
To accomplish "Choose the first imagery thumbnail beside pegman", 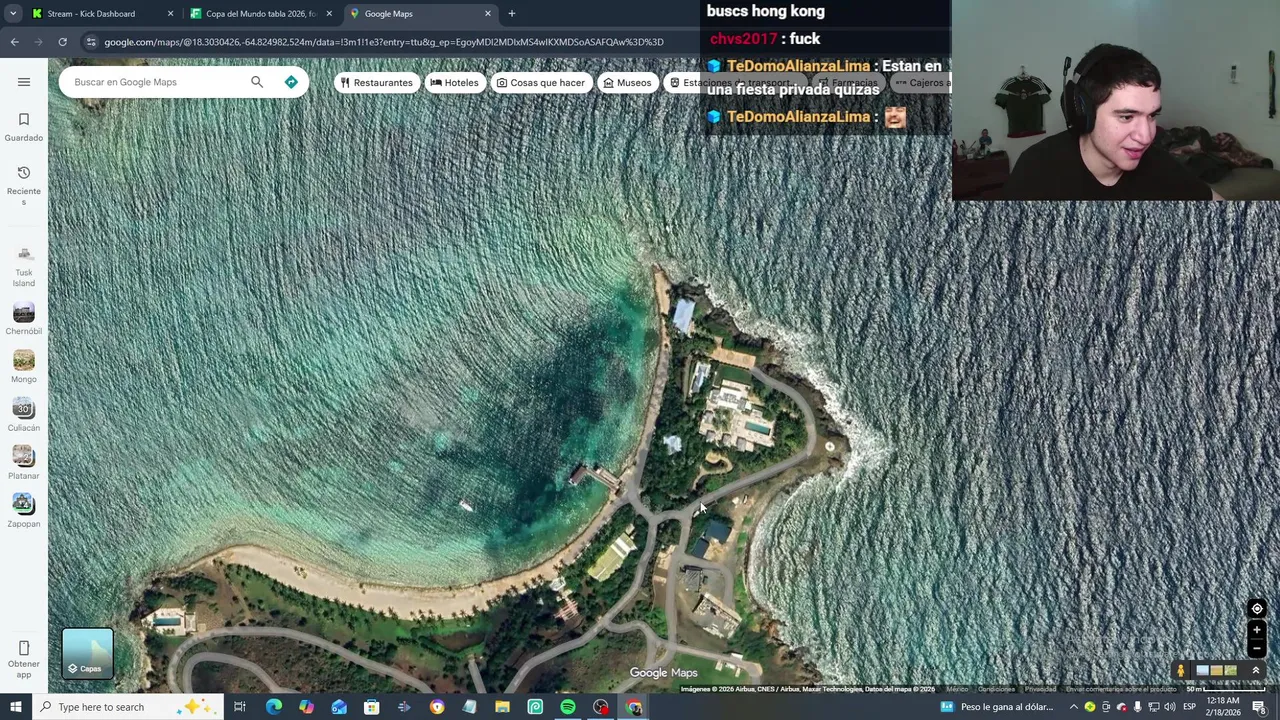I will [1202, 671].
